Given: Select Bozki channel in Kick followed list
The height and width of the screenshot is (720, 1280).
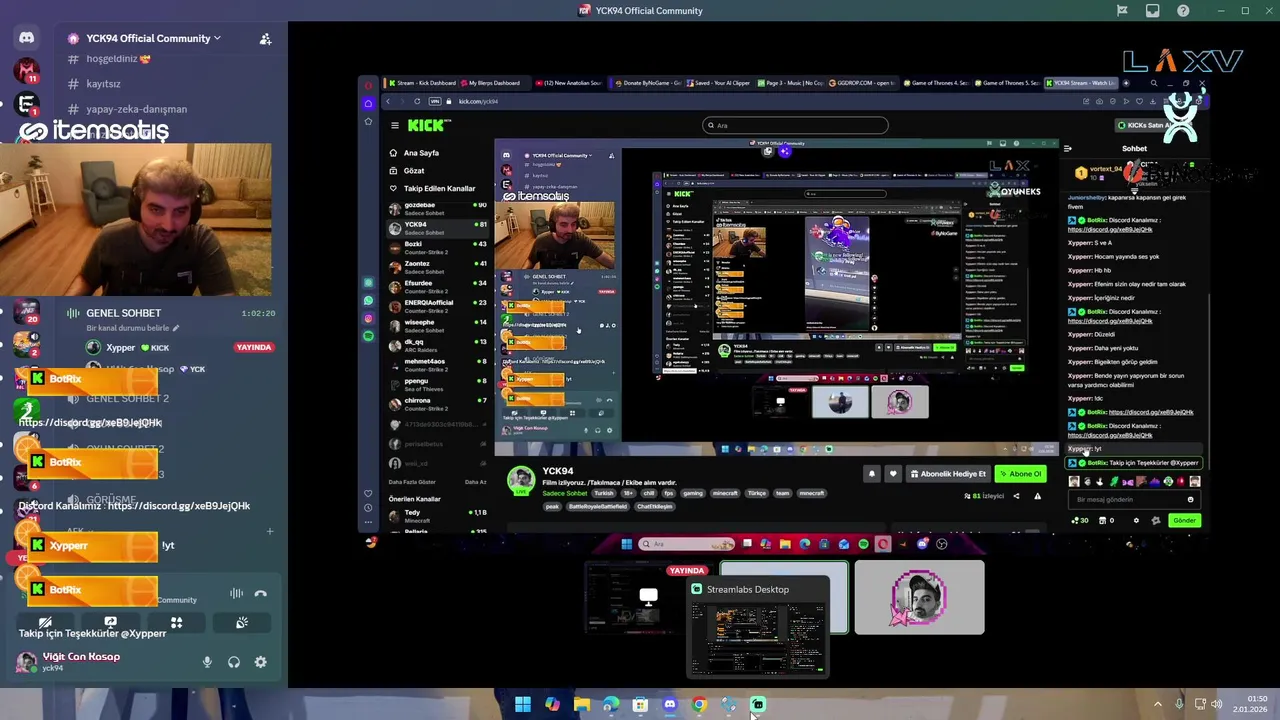Looking at the screenshot, I should (x=438, y=247).
